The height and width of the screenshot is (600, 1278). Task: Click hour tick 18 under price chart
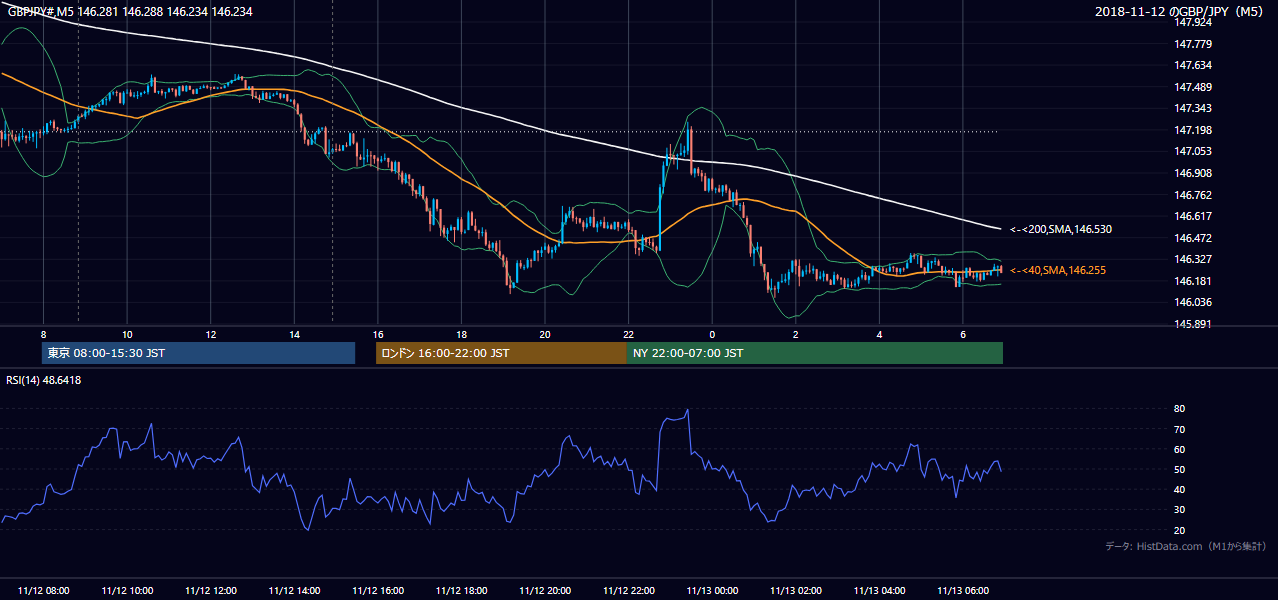[462, 334]
